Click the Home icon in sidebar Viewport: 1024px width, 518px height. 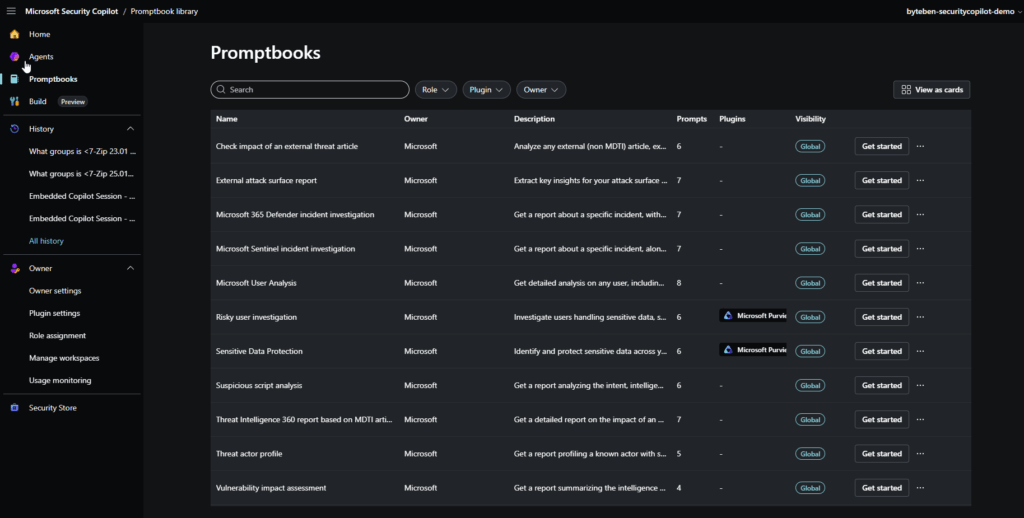coord(14,34)
